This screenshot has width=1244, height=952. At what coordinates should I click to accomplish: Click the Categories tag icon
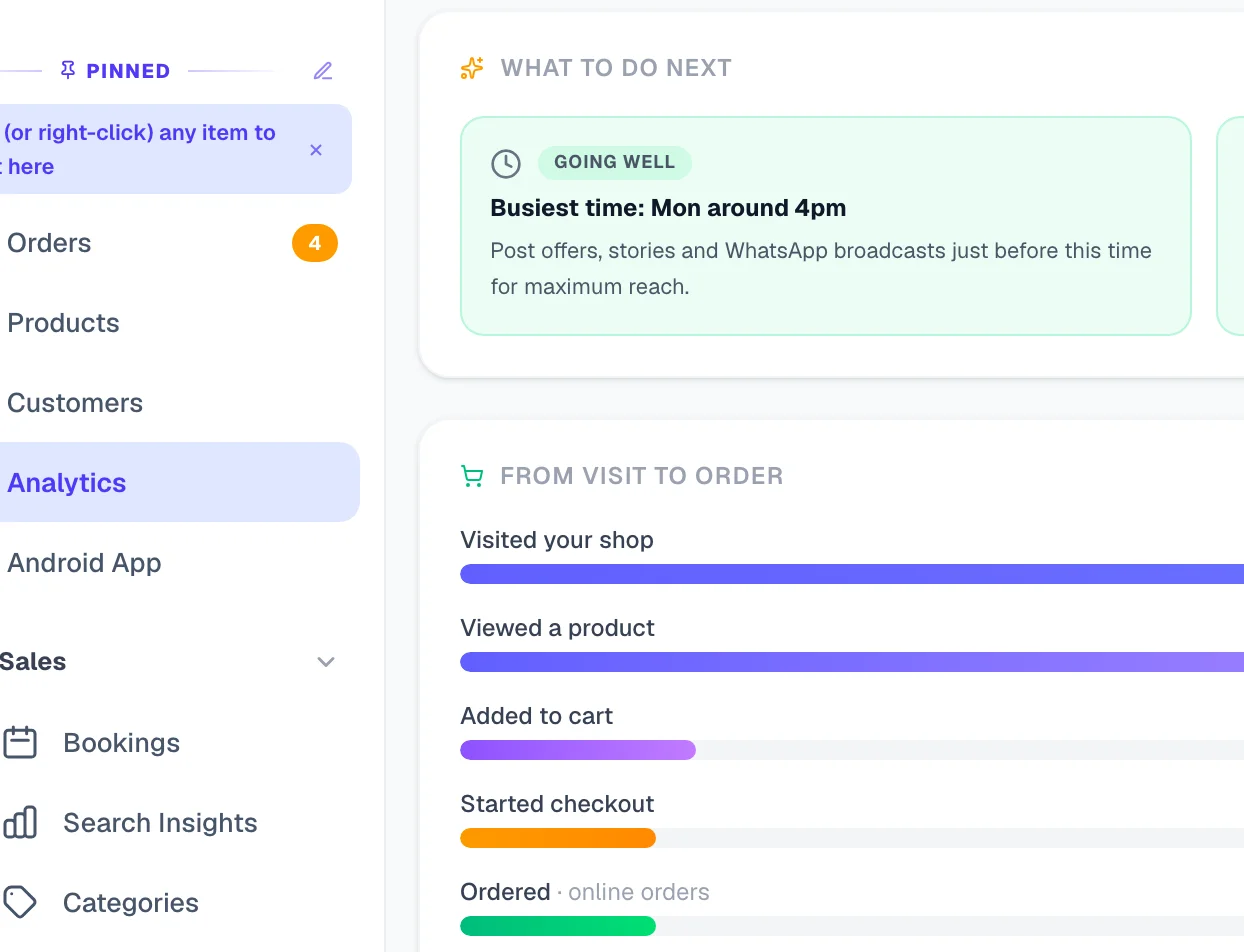(20, 902)
